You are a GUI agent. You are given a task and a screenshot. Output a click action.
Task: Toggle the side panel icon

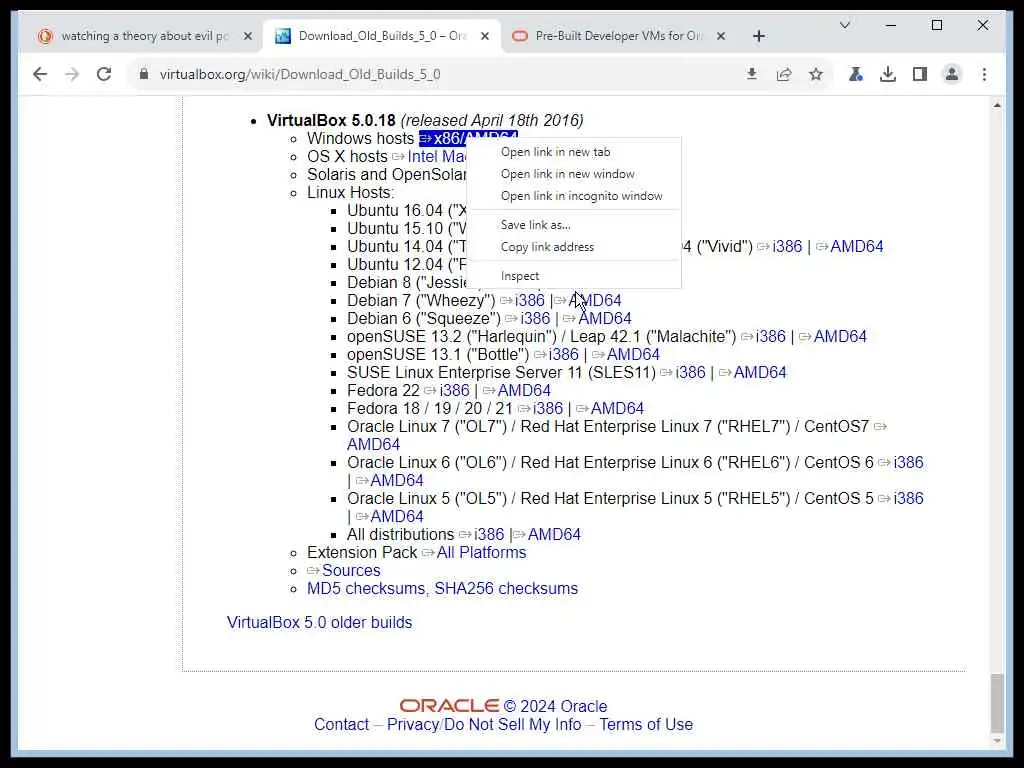[x=920, y=74]
